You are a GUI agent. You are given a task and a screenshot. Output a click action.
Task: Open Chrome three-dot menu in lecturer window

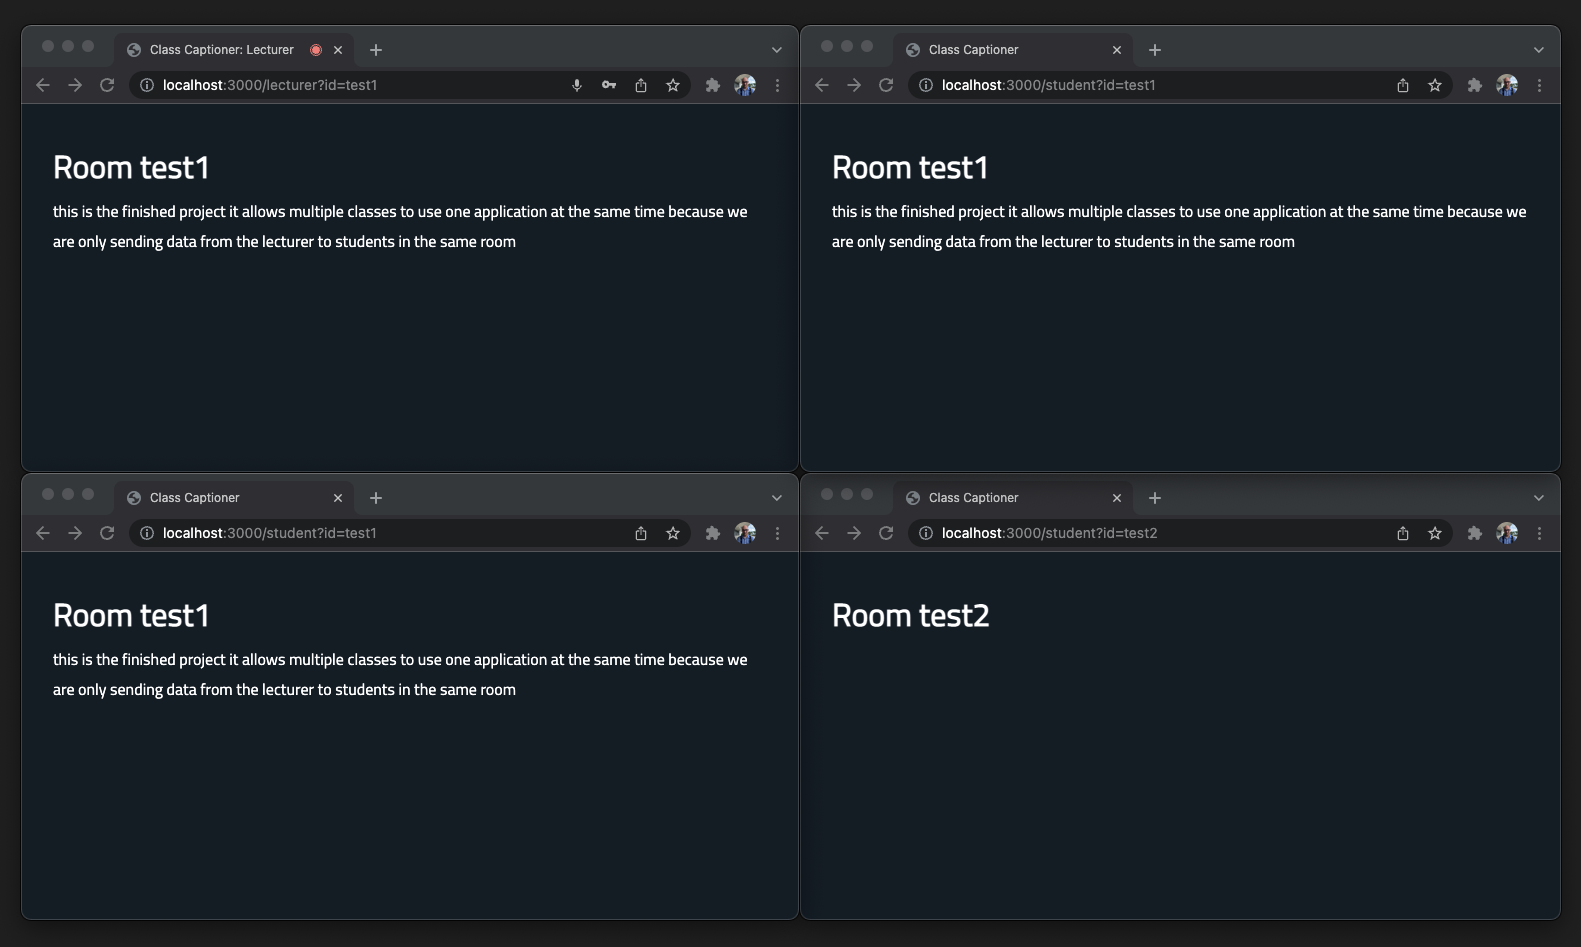click(777, 85)
